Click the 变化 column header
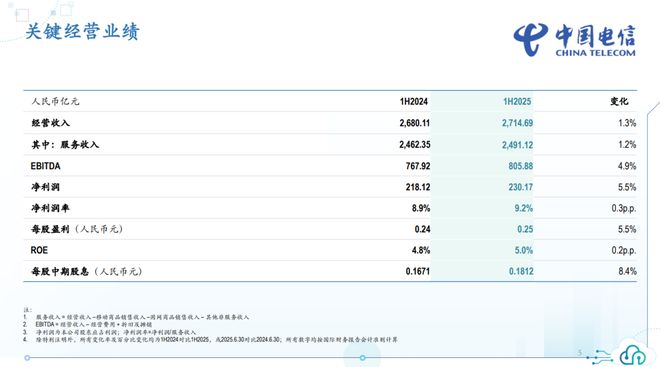Viewport: 660px width, 367px height. [x=619, y=101]
